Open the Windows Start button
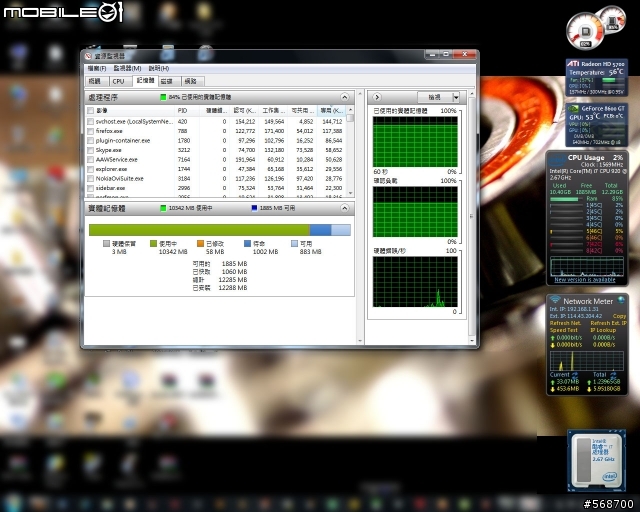640x512 pixels. pyautogui.click(x=13, y=503)
